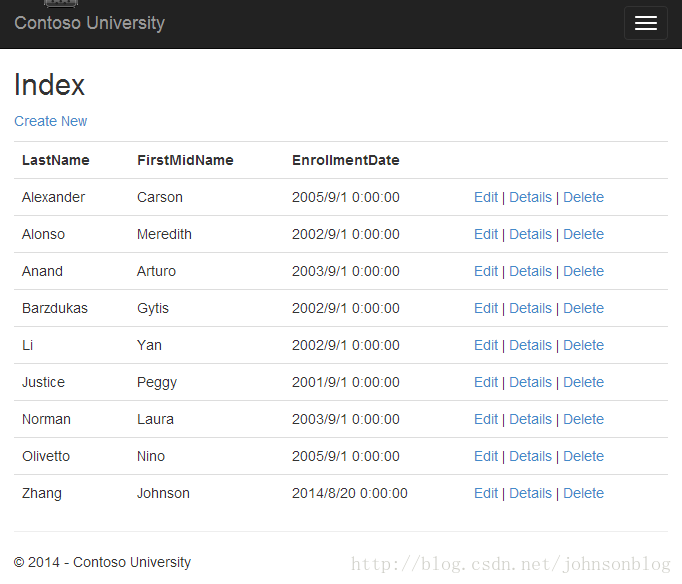Image resolution: width=682 pixels, height=584 pixels.
Task: Open Details for Li Yan
Action: [x=530, y=345]
